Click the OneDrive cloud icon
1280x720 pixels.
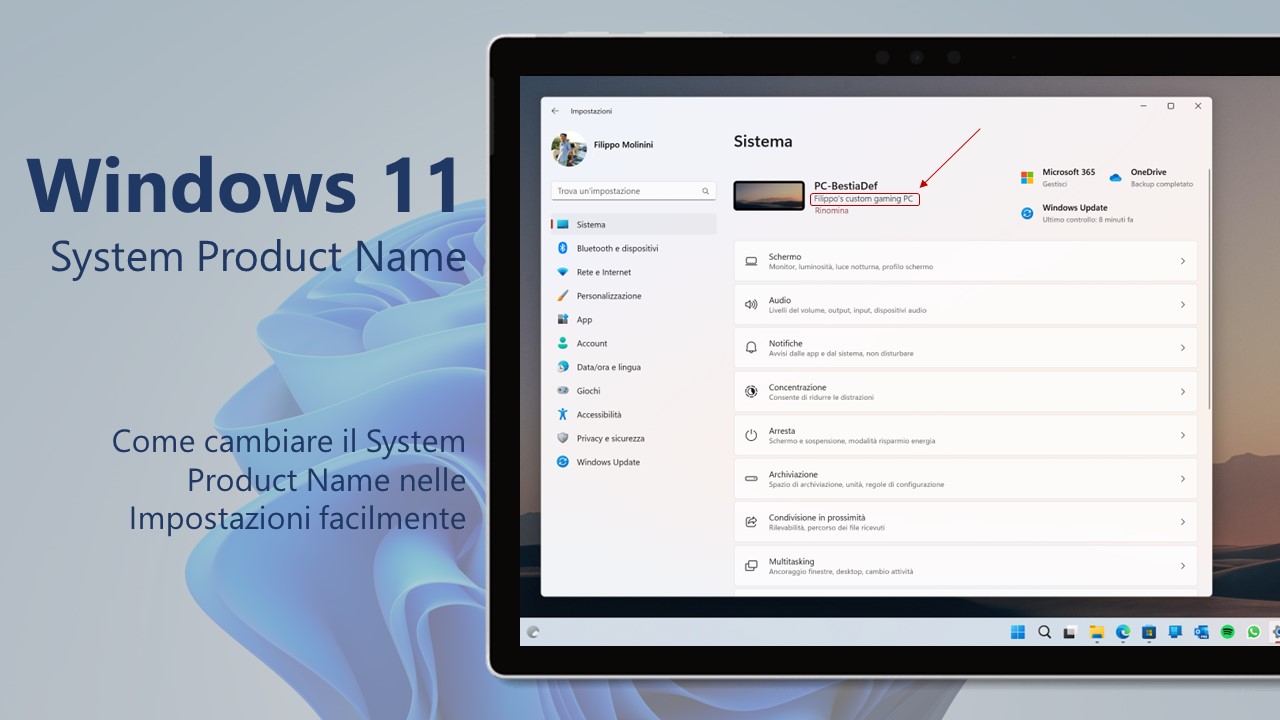pos(1116,178)
